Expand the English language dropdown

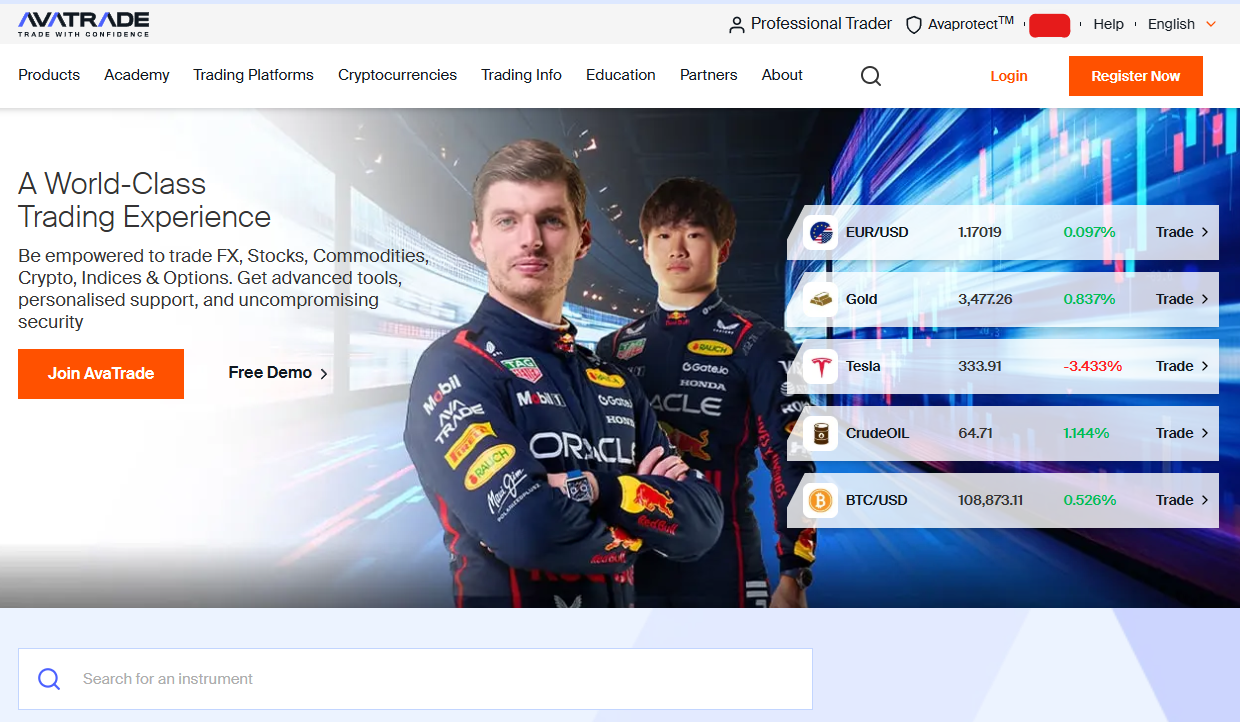point(1181,24)
